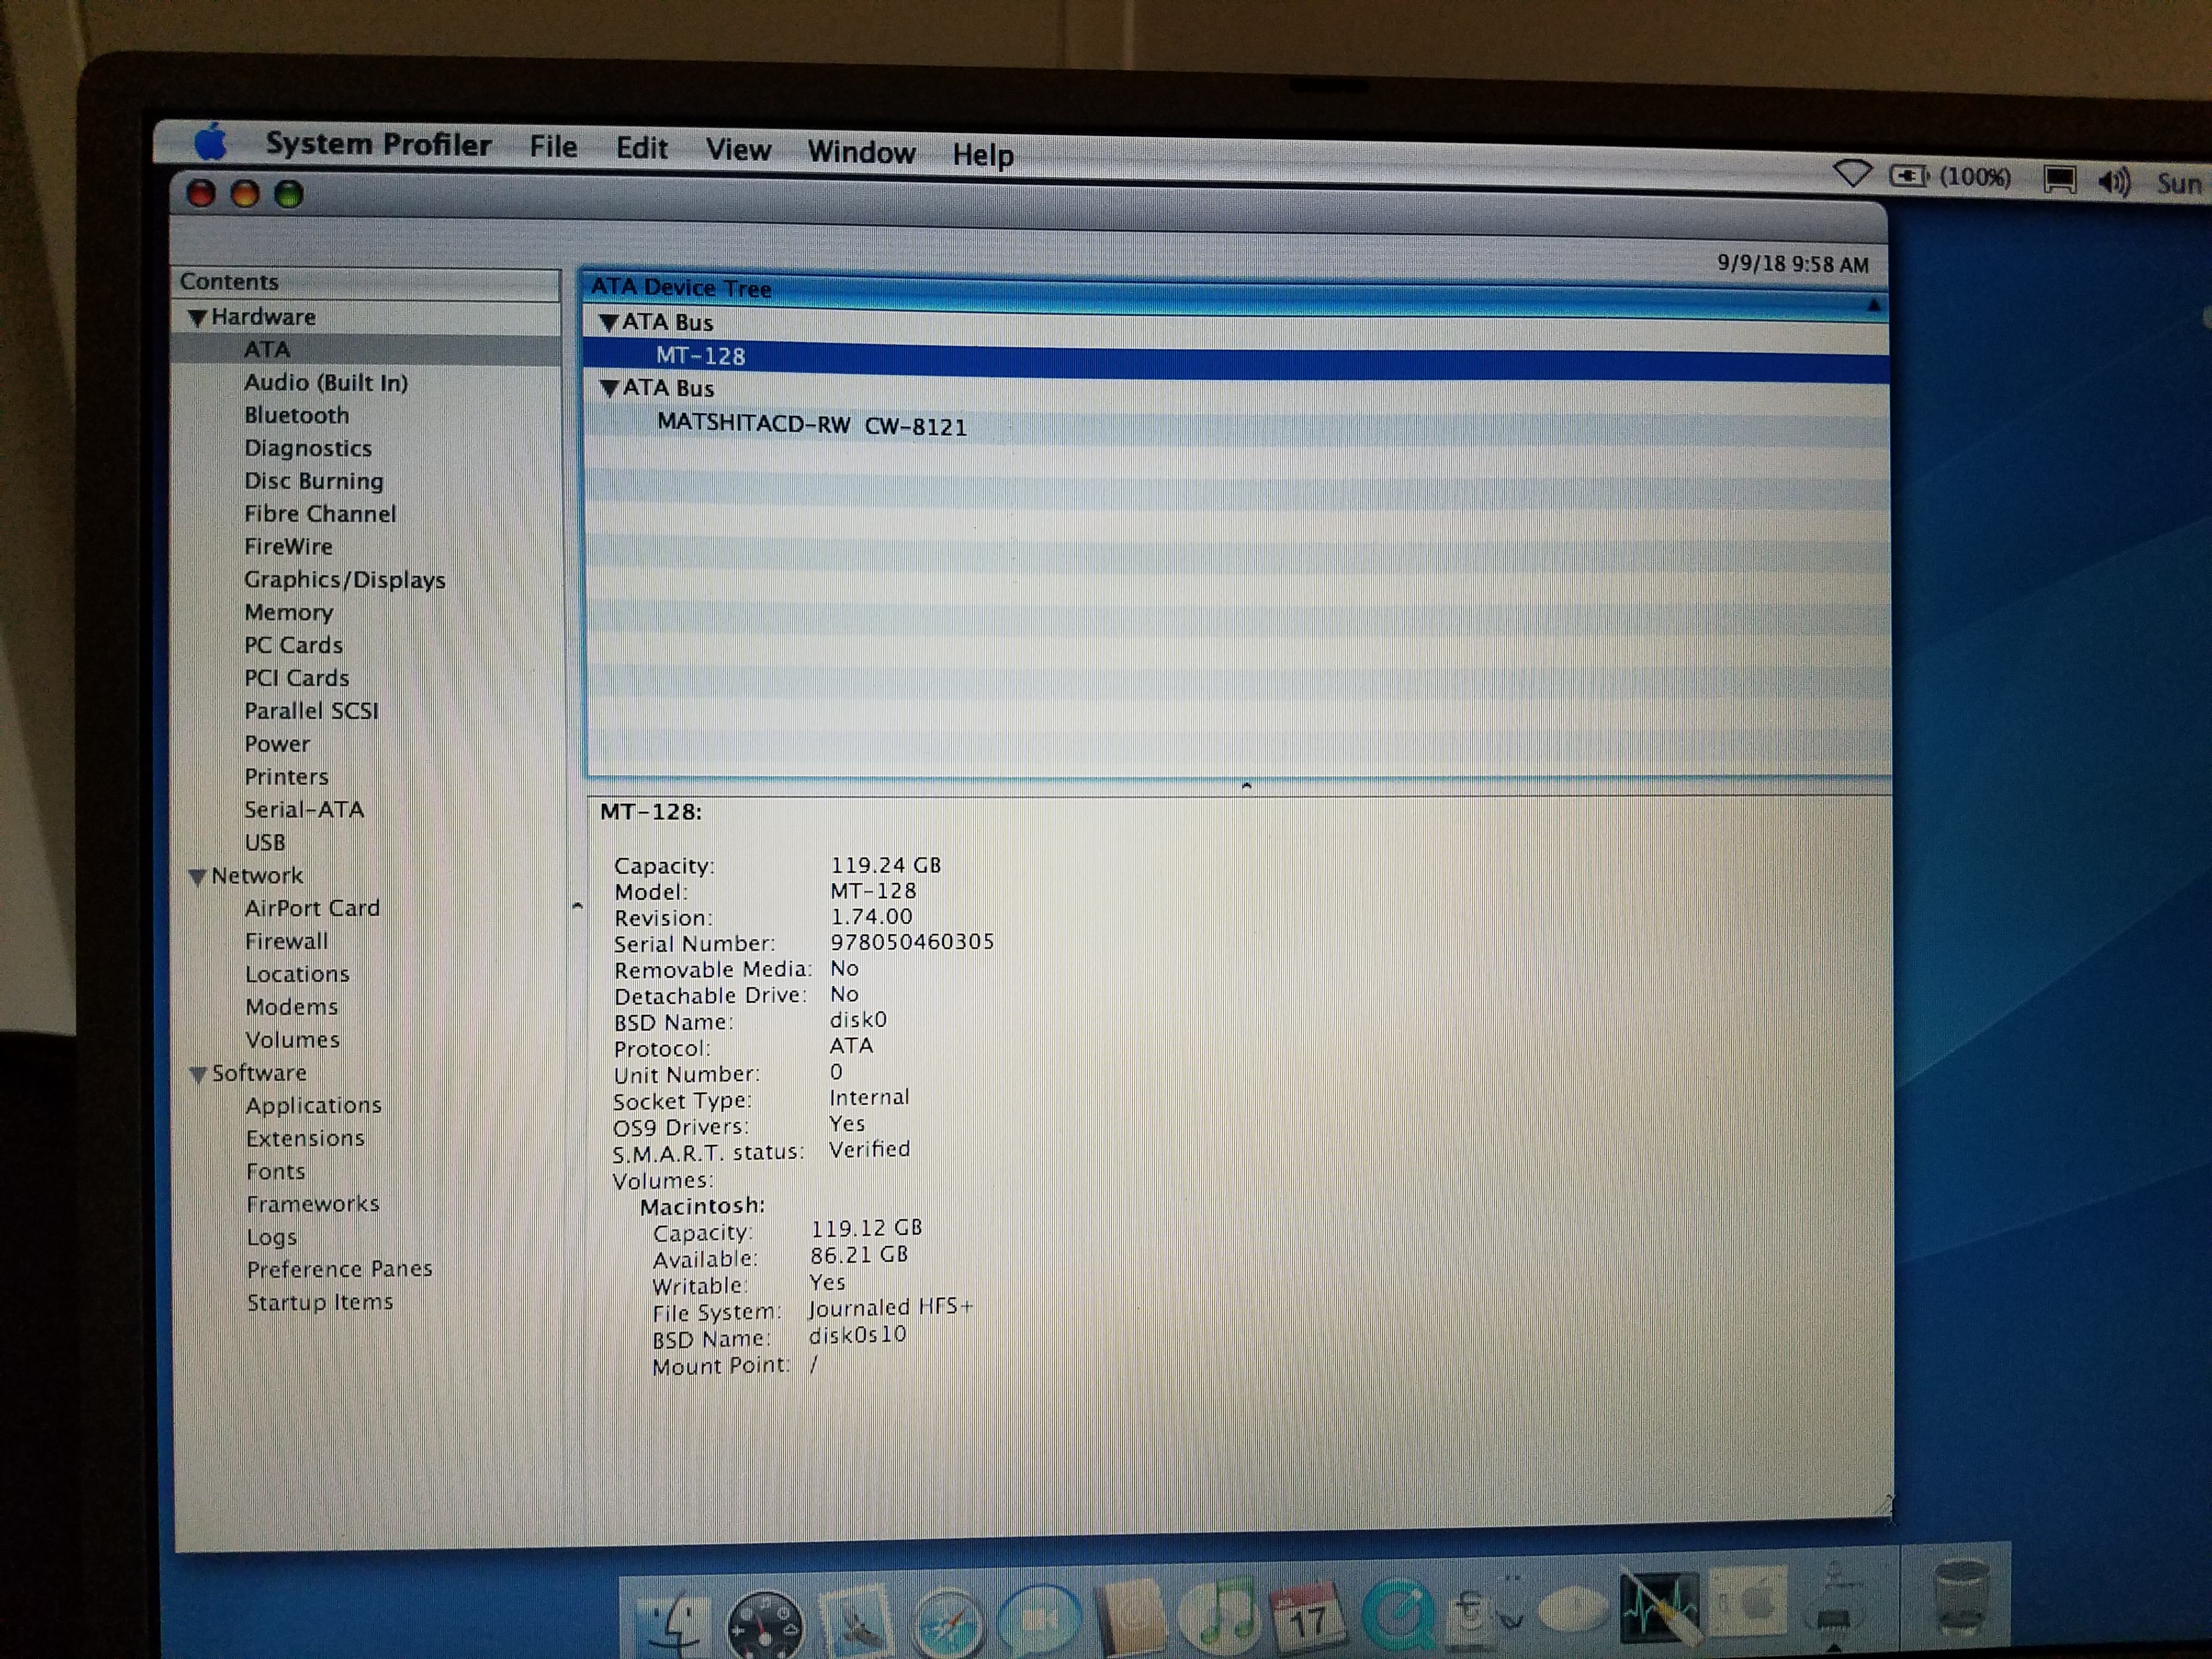Screen dimensions: 2212x1659
Task: Select Modems under Network
Action: (x=292, y=1007)
